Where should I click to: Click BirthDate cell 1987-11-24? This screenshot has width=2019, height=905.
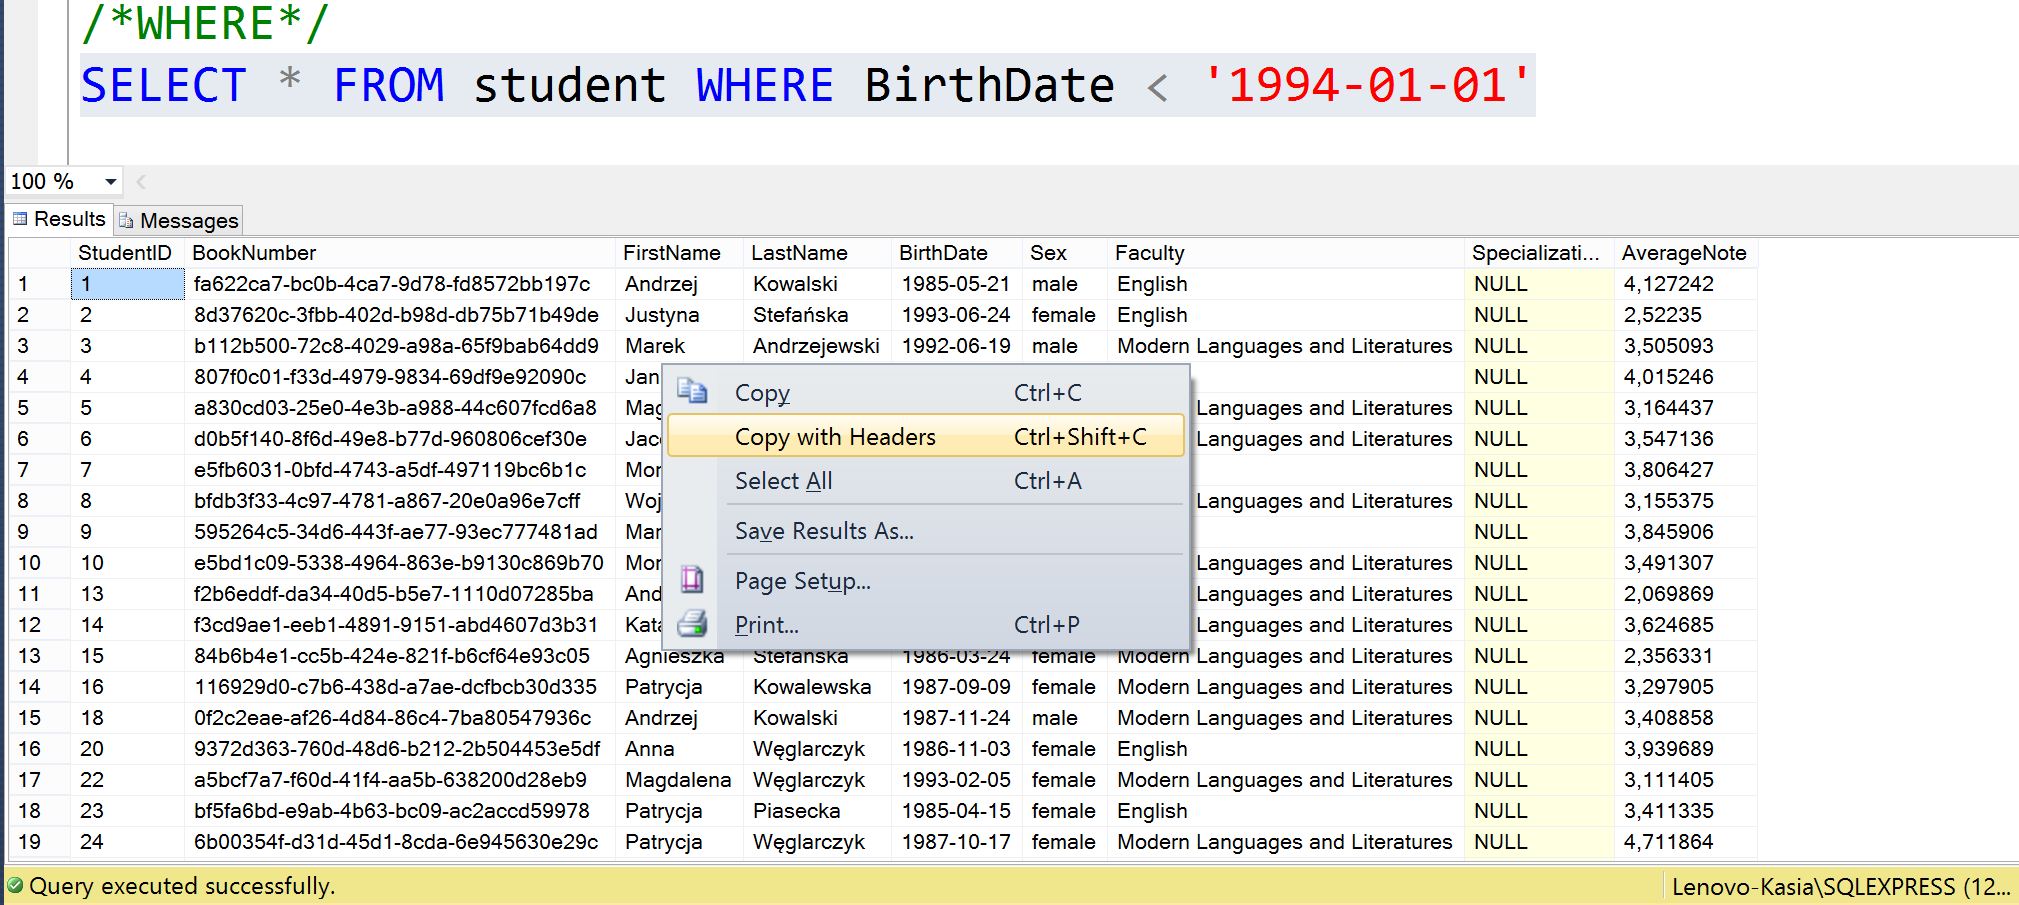tap(956, 718)
